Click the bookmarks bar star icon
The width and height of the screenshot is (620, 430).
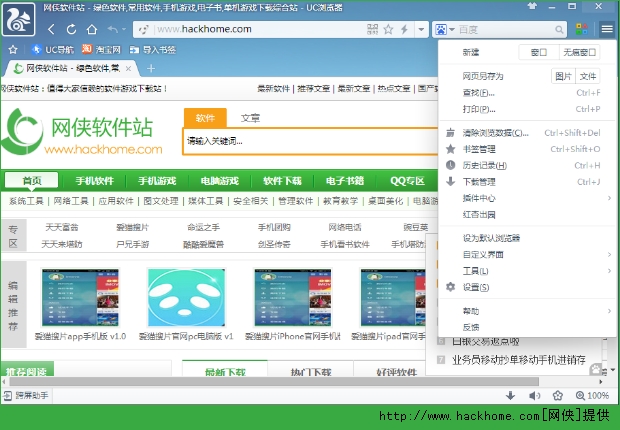(x=13, y=49)
